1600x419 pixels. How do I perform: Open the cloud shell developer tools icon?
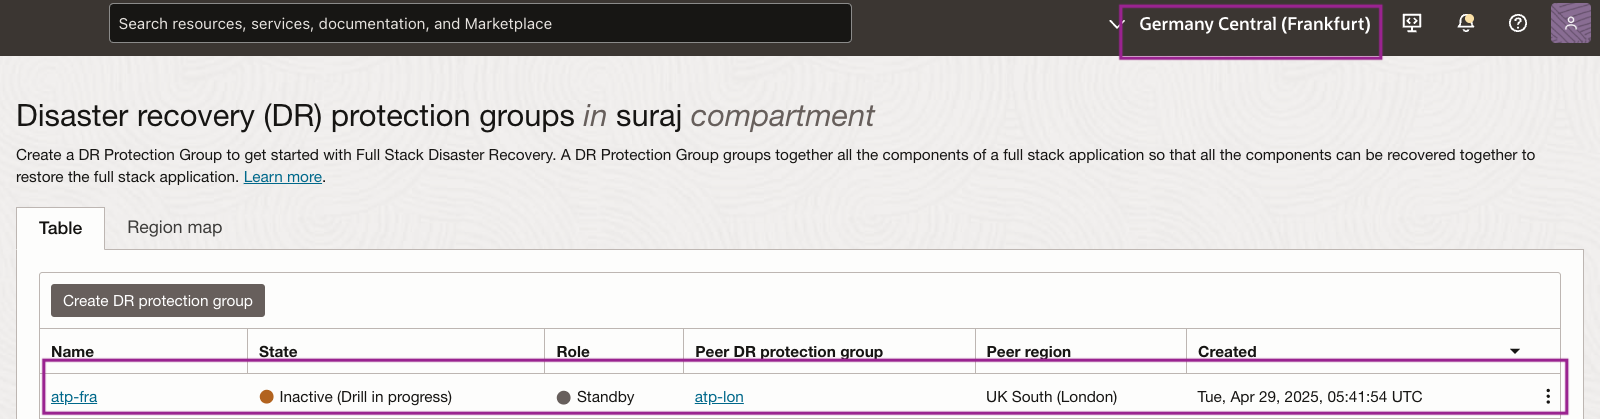tap(1412, 23)
